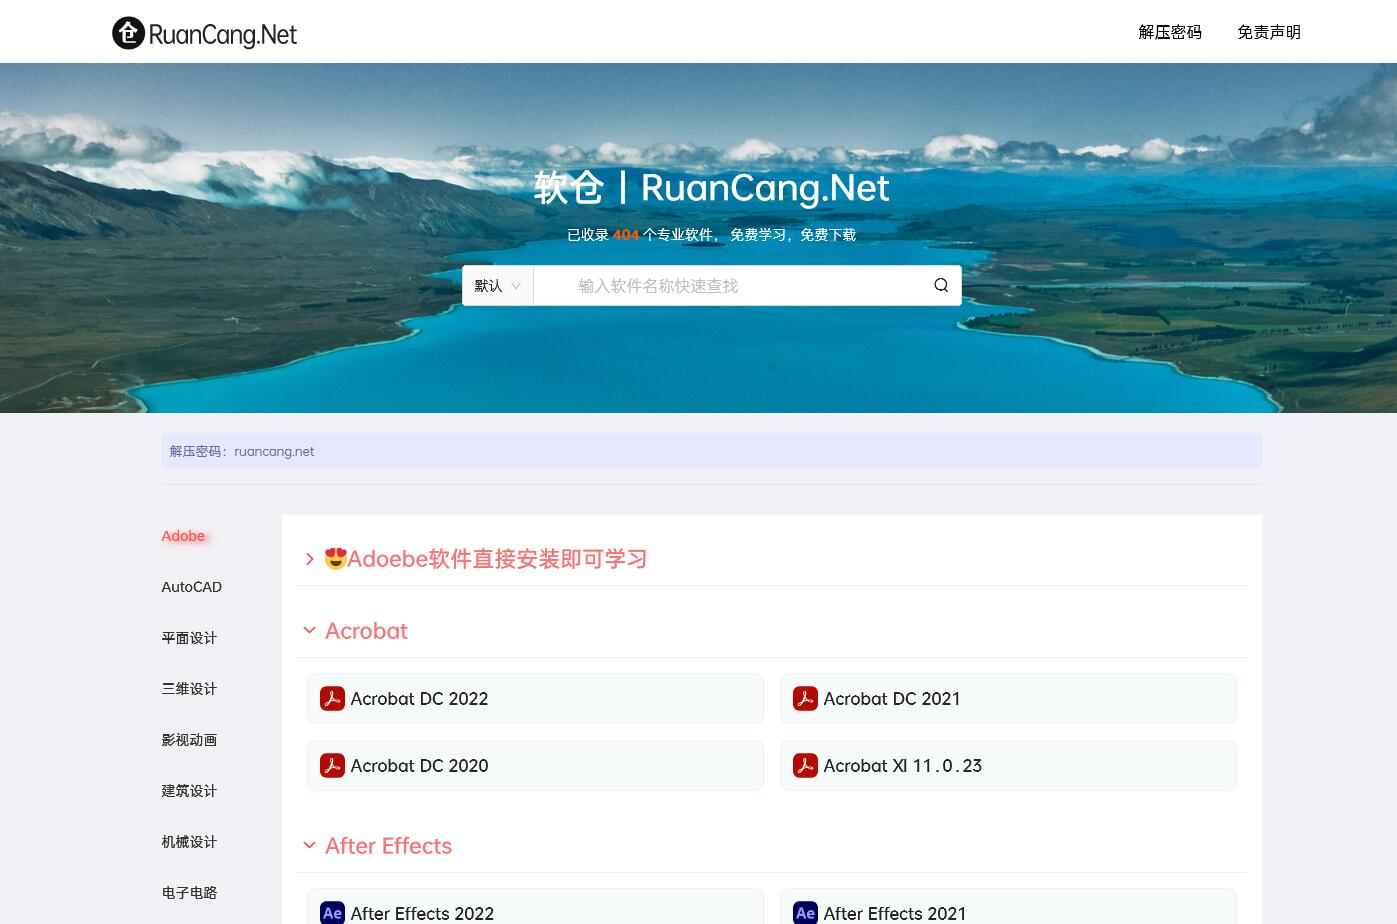Click the Acrobat XI 11.0.23 icon

805,766
